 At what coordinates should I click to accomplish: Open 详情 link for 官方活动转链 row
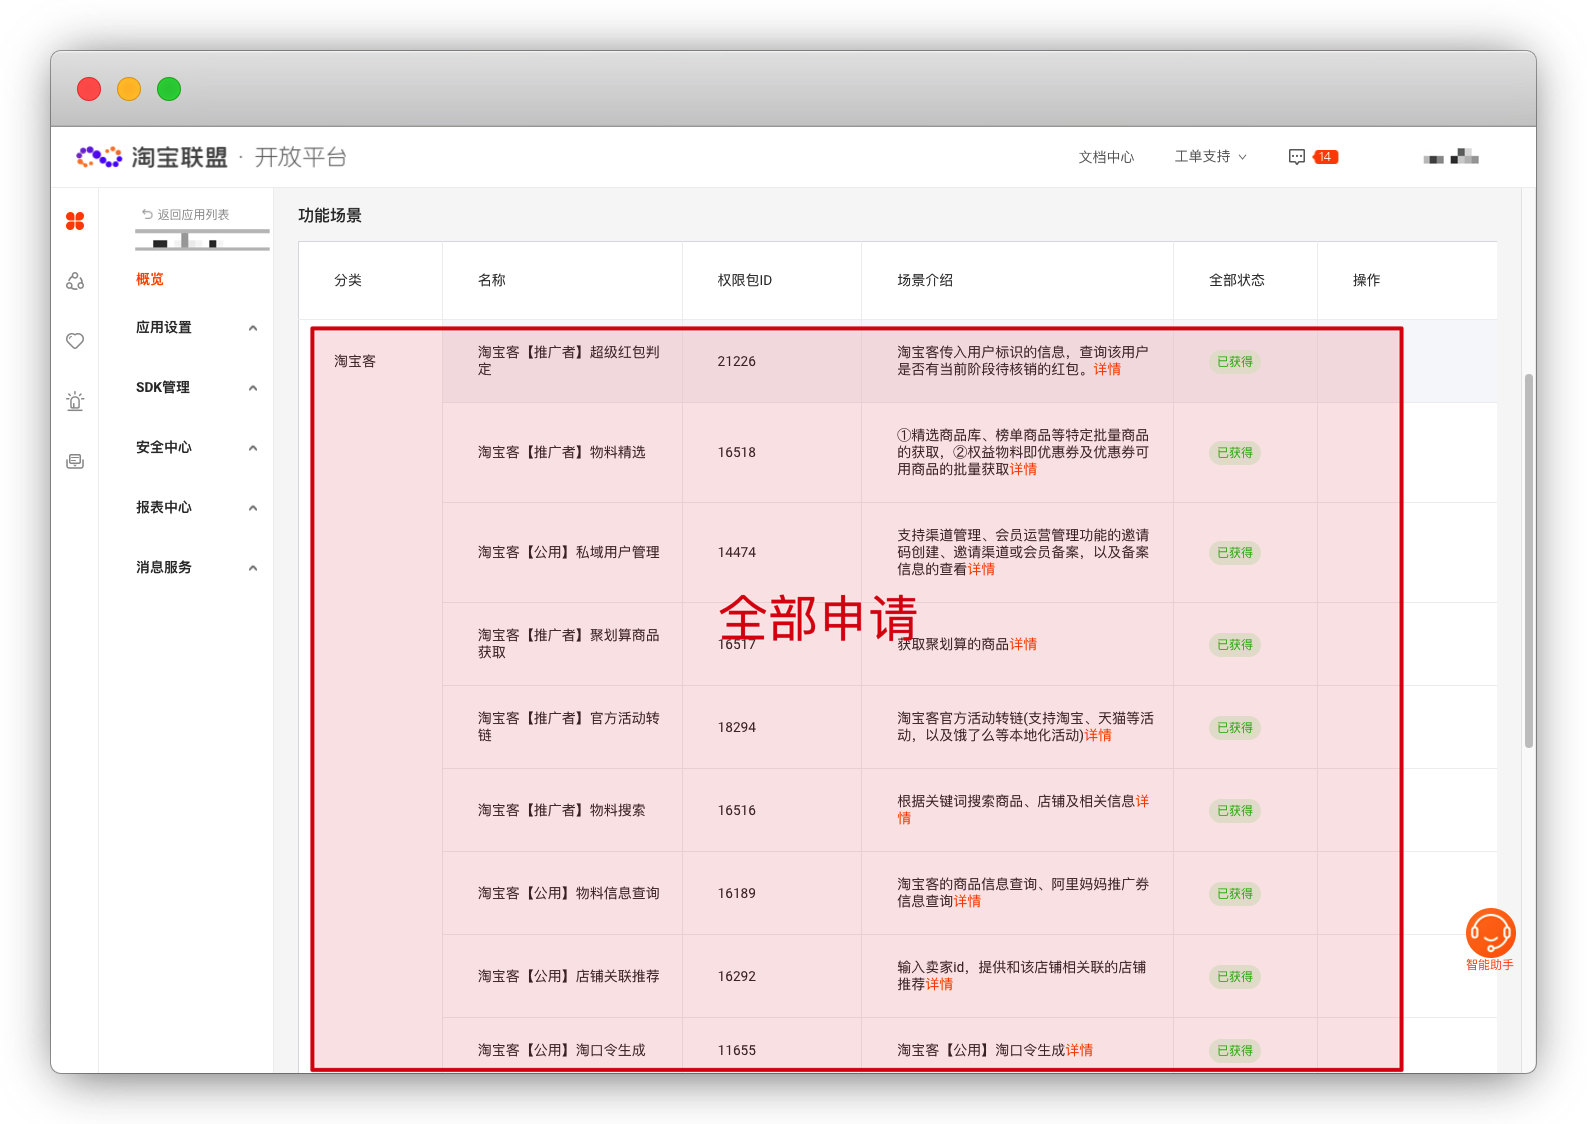pos(1098,735)
